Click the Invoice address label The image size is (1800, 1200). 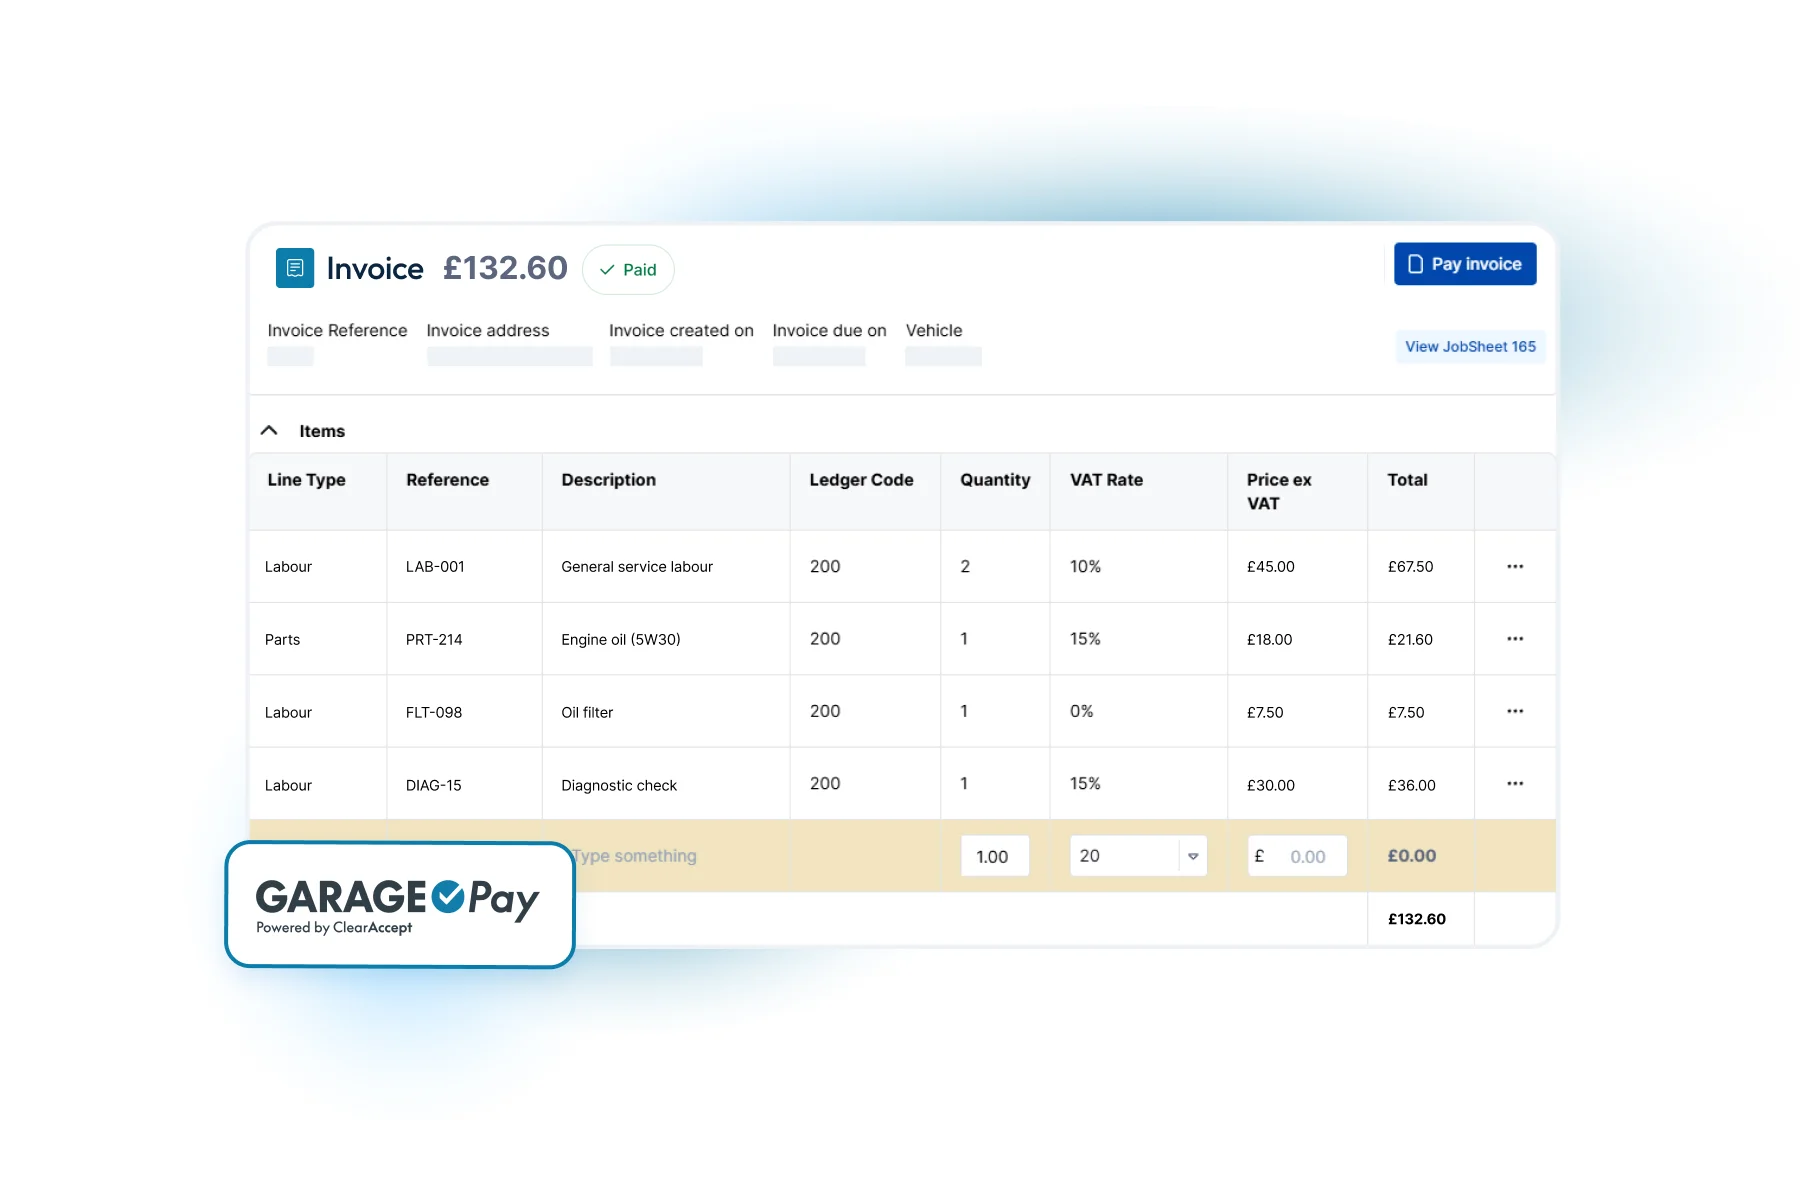tap(488, 330)
